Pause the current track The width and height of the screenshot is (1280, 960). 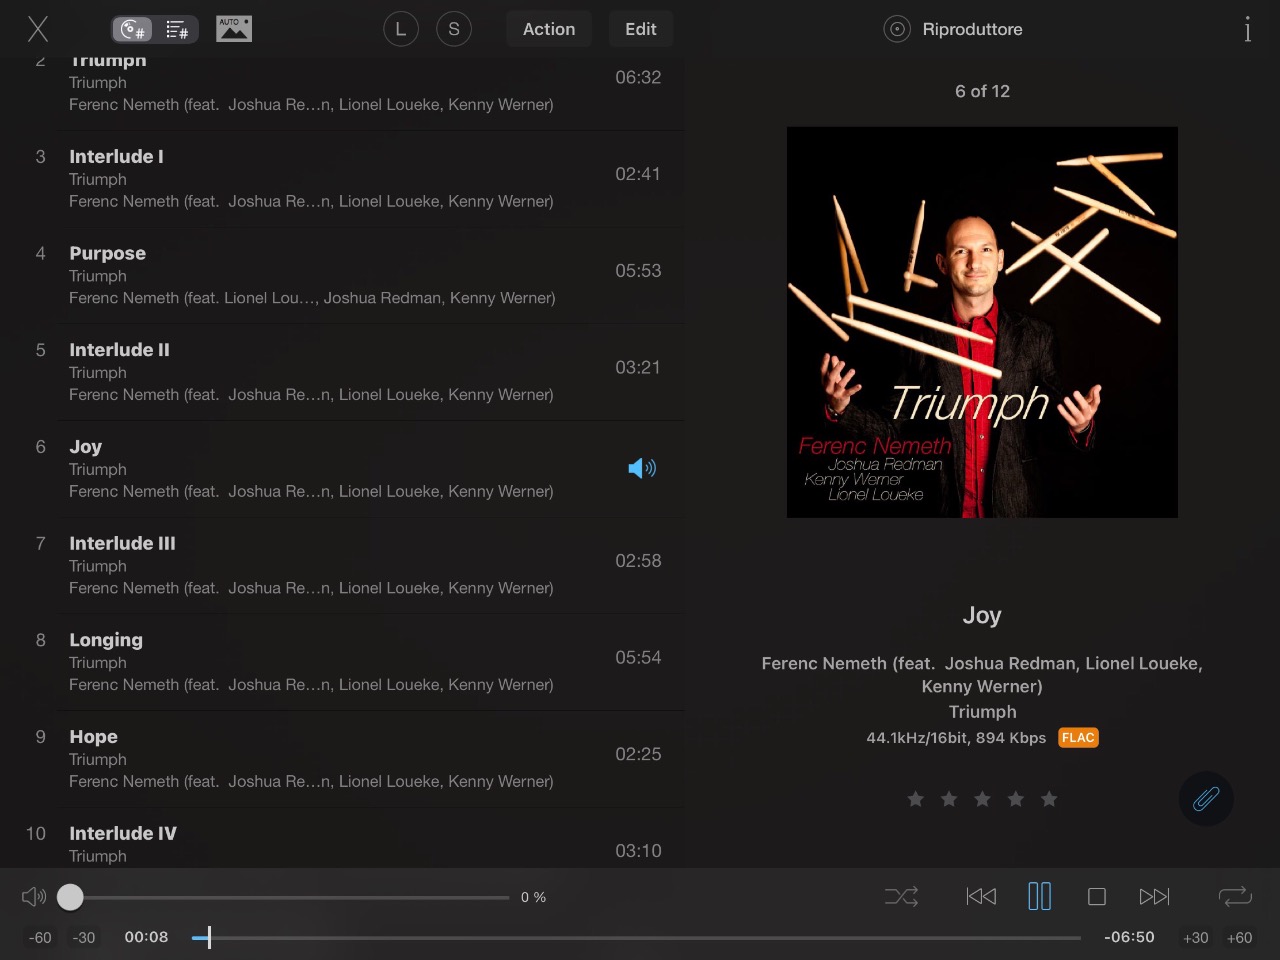1040,896
